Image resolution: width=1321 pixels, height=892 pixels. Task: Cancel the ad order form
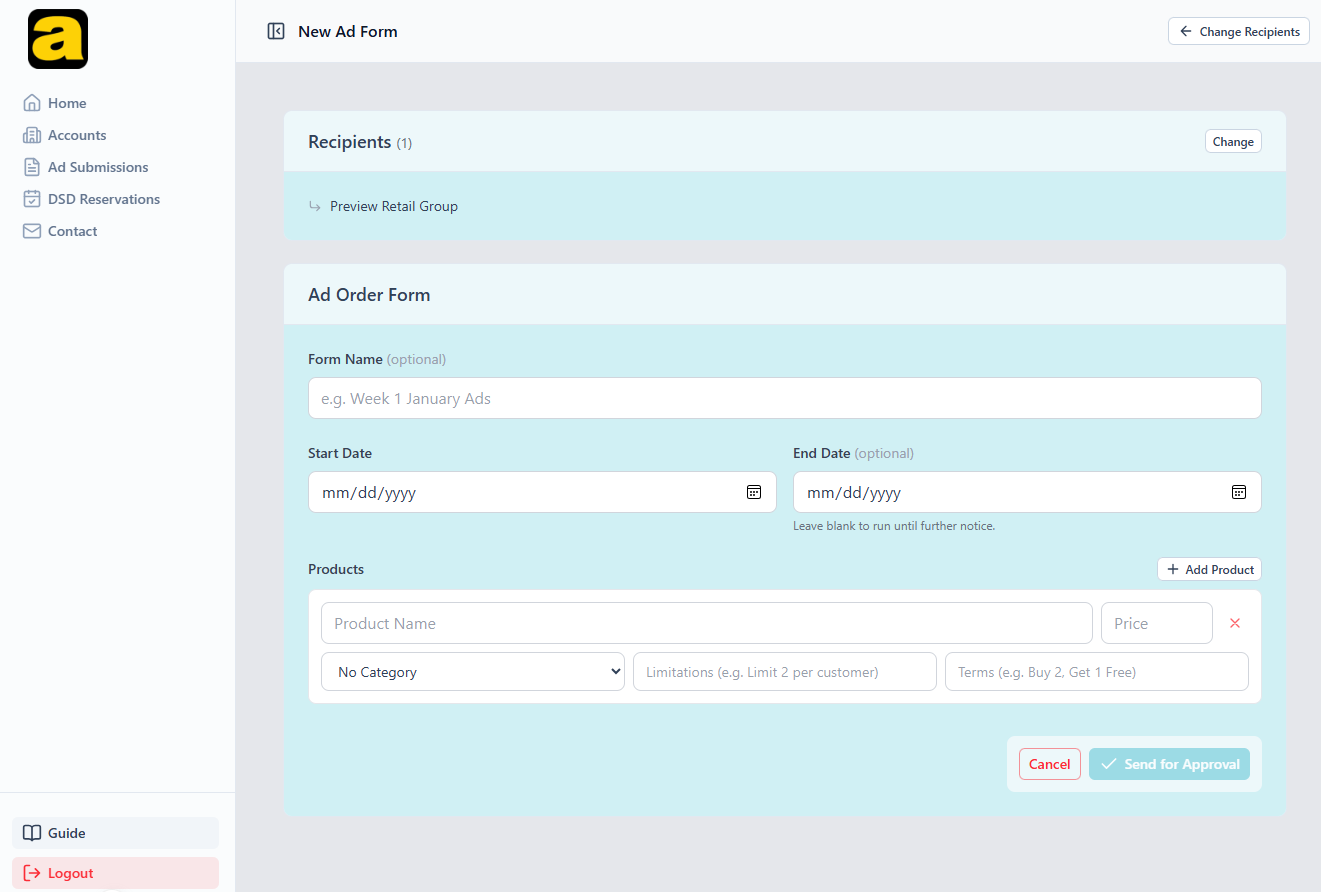[1050, 764]
